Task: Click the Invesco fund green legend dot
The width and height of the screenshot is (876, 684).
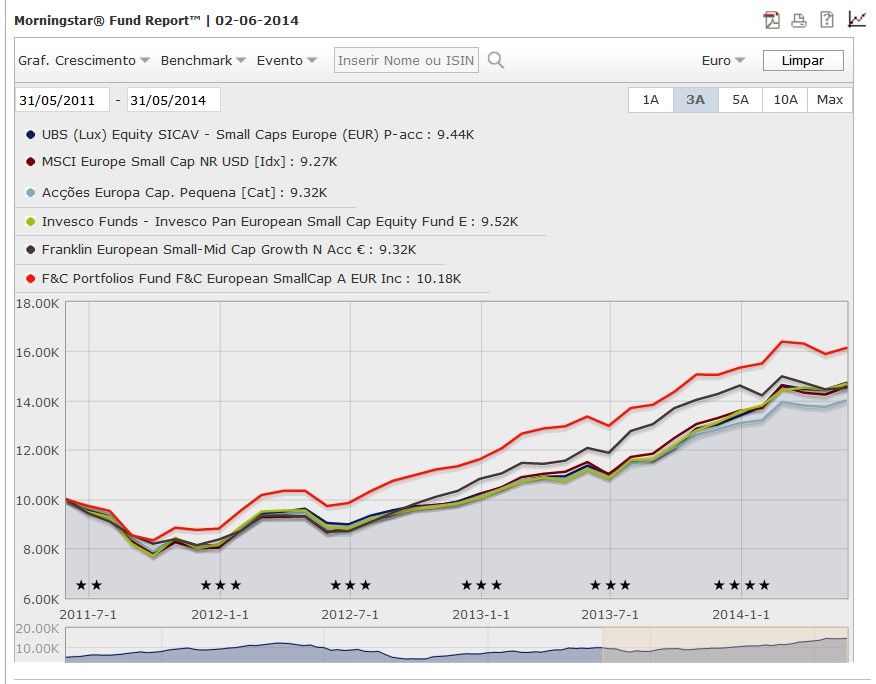Action: coord(31,222)
